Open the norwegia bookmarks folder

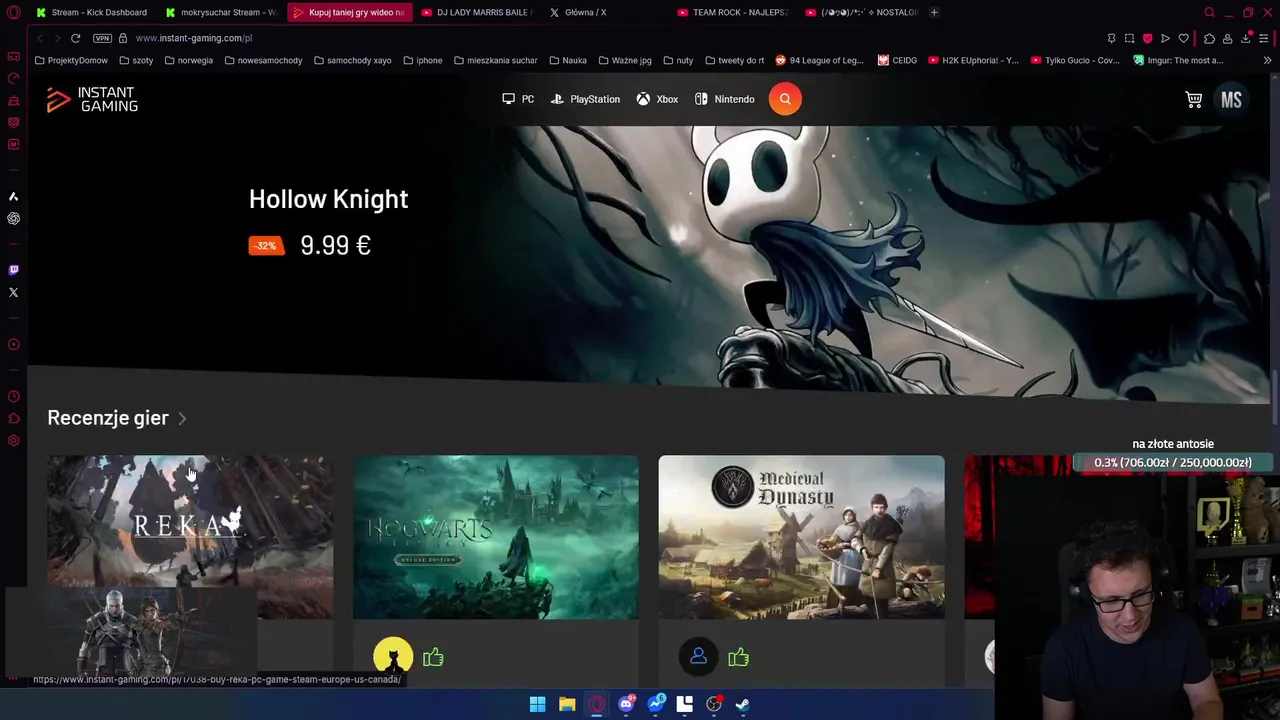tap(188, 60)
